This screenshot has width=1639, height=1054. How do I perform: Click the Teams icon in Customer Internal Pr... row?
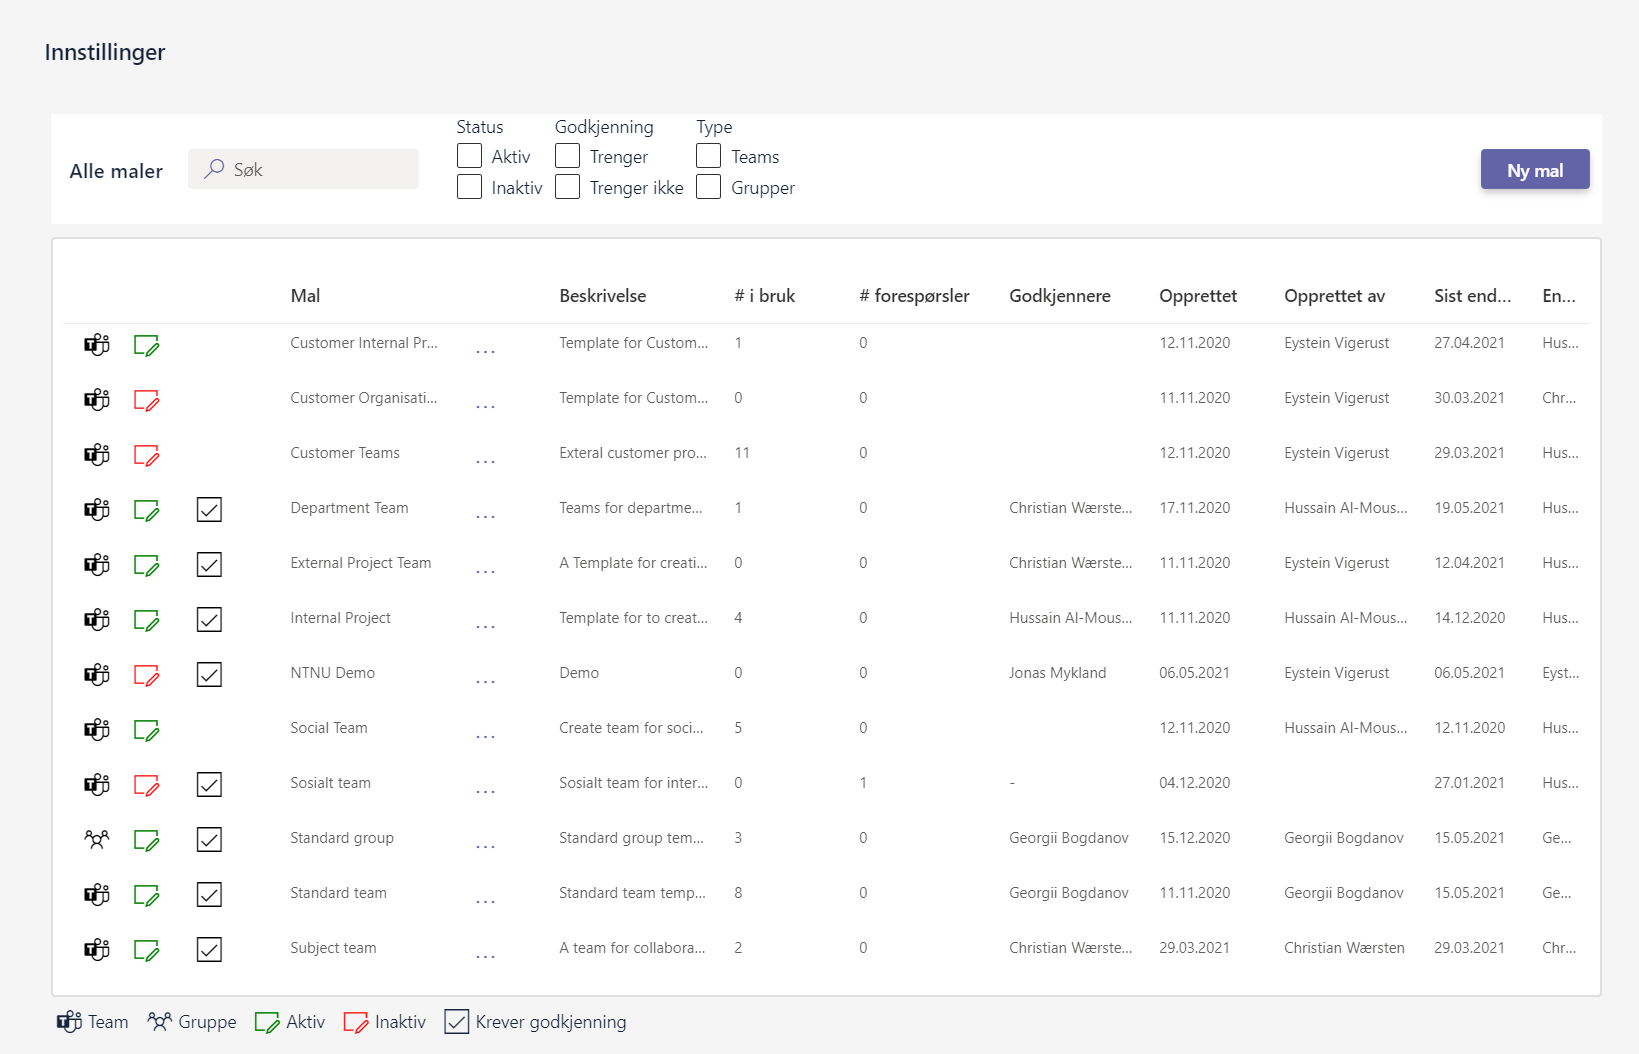[x=97, y=345]
